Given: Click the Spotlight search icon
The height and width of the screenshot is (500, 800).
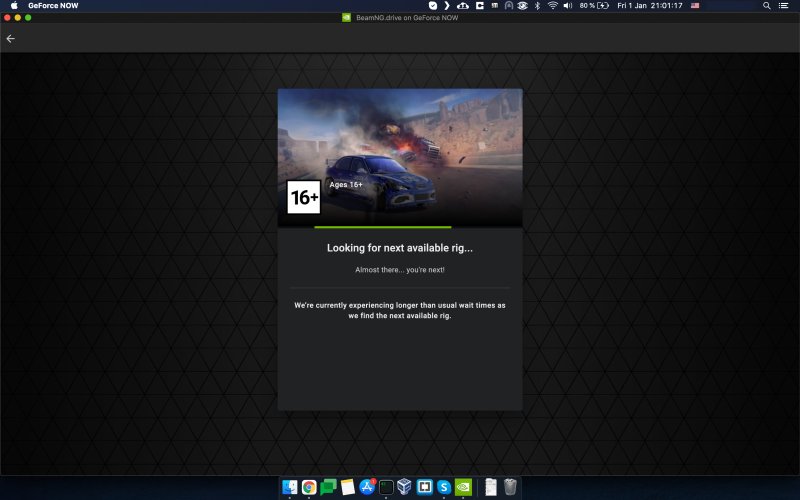Looking at the screenshot, I should (x=767, y=6).
